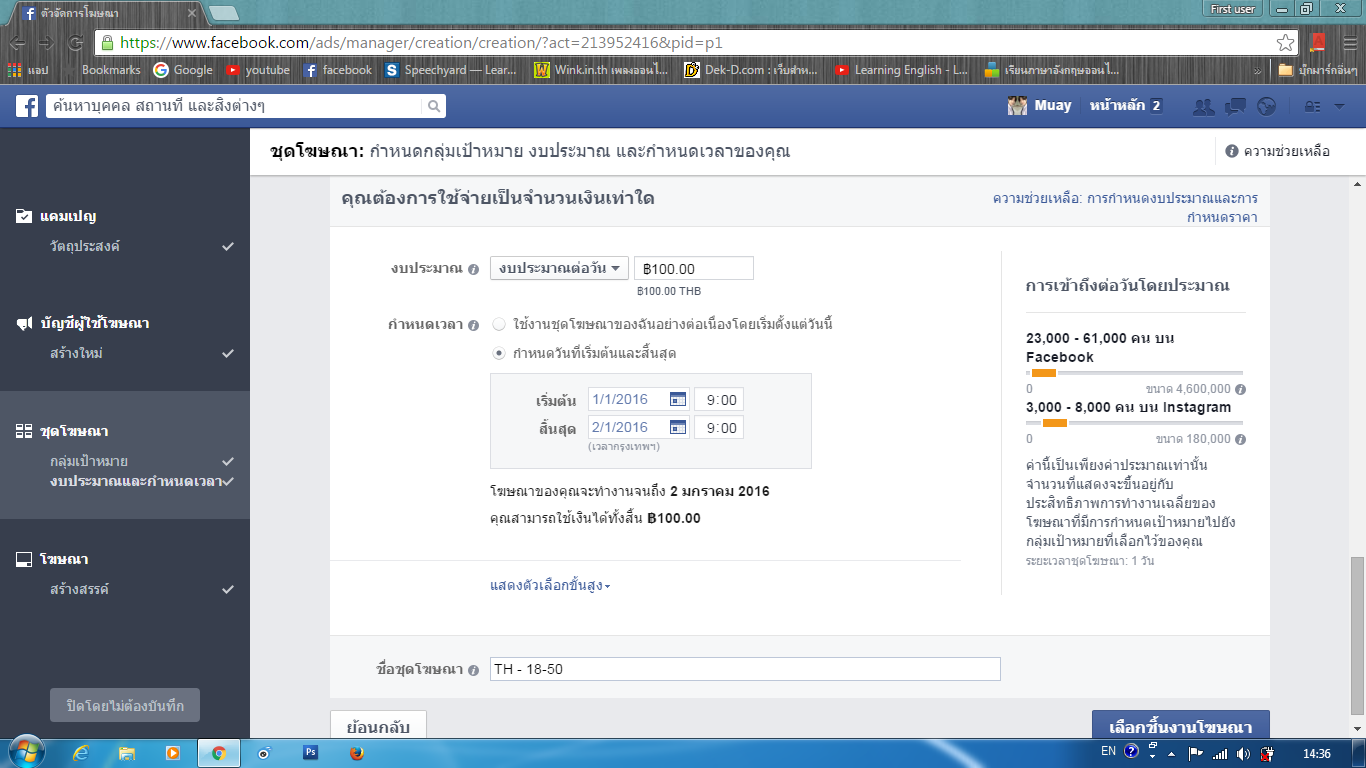Go to หน้าหลัก home link
This screenshot has width=1366, height=768.
point(1117,106)
